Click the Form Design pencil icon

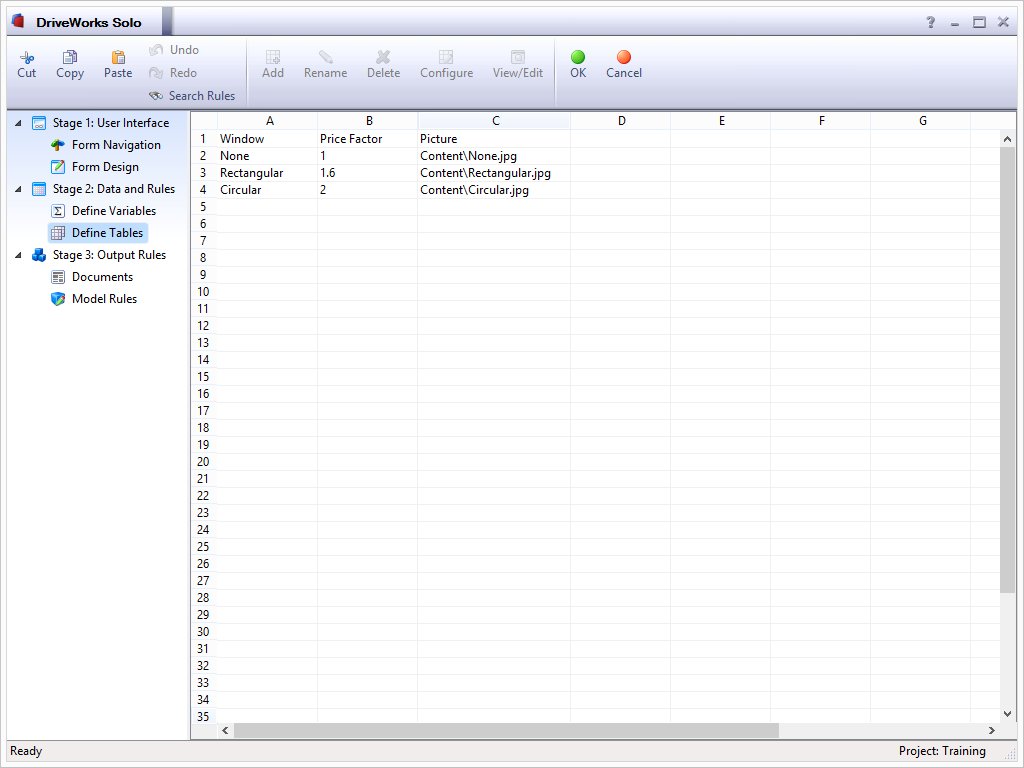[58, 167]
